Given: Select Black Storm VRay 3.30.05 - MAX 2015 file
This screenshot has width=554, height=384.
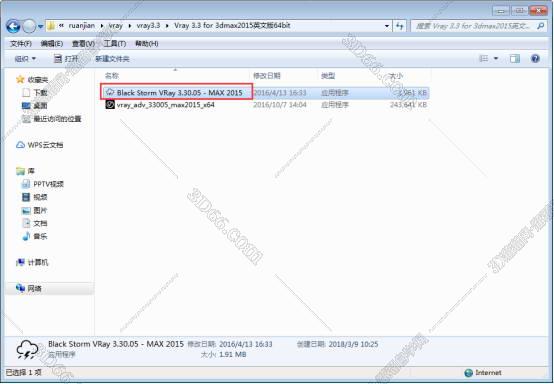Looking at the screenshot, I should [179, 93].
